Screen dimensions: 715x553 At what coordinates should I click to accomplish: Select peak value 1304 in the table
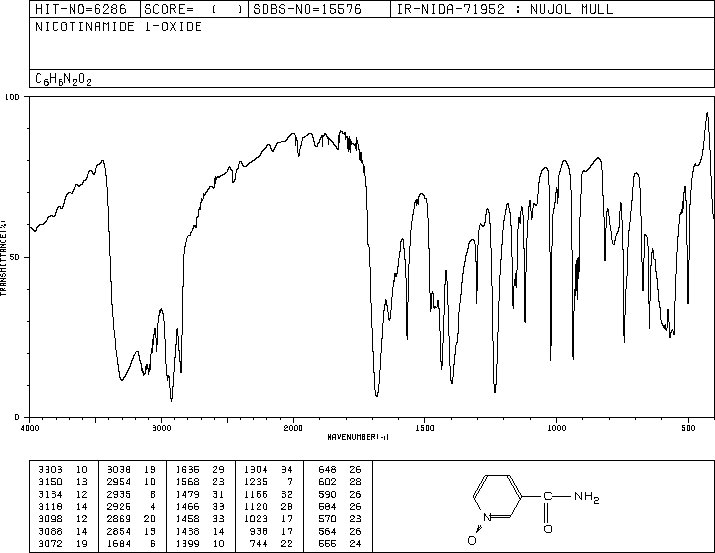tap(256, 469)
